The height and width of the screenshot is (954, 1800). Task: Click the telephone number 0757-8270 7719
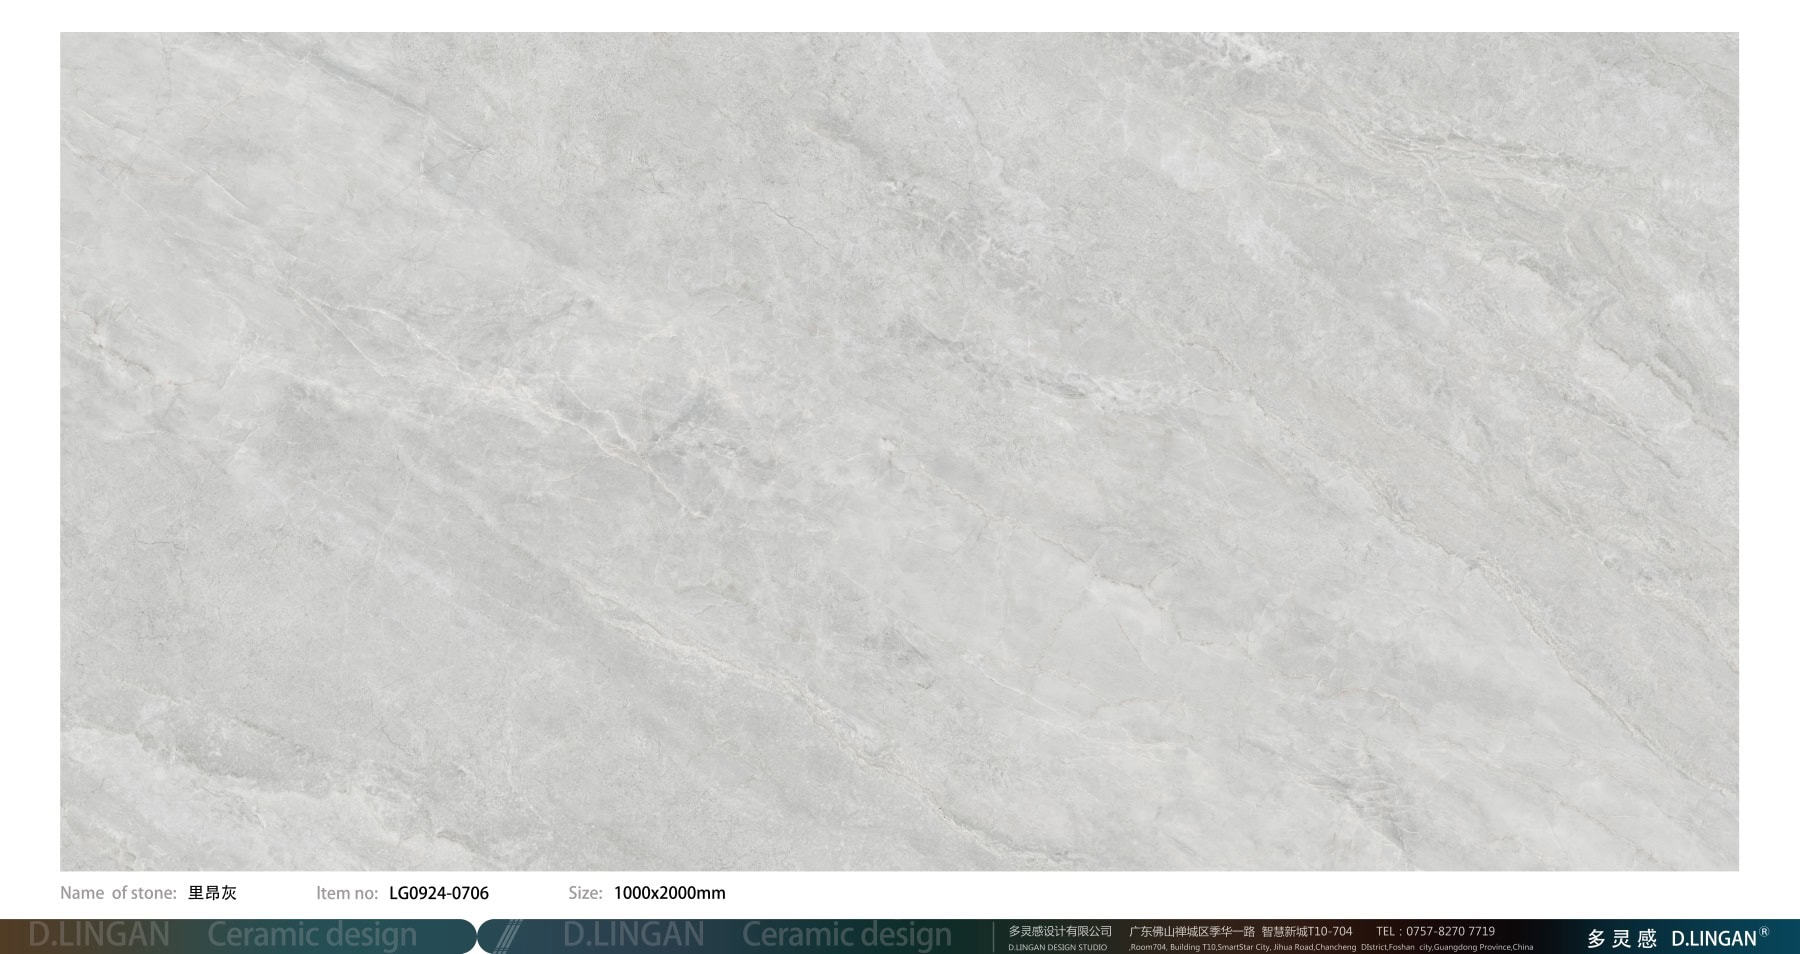pos(1449,931)
